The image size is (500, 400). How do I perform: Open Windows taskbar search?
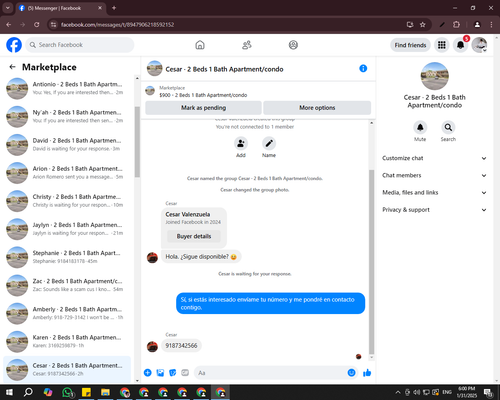click(x=28, y=392)
